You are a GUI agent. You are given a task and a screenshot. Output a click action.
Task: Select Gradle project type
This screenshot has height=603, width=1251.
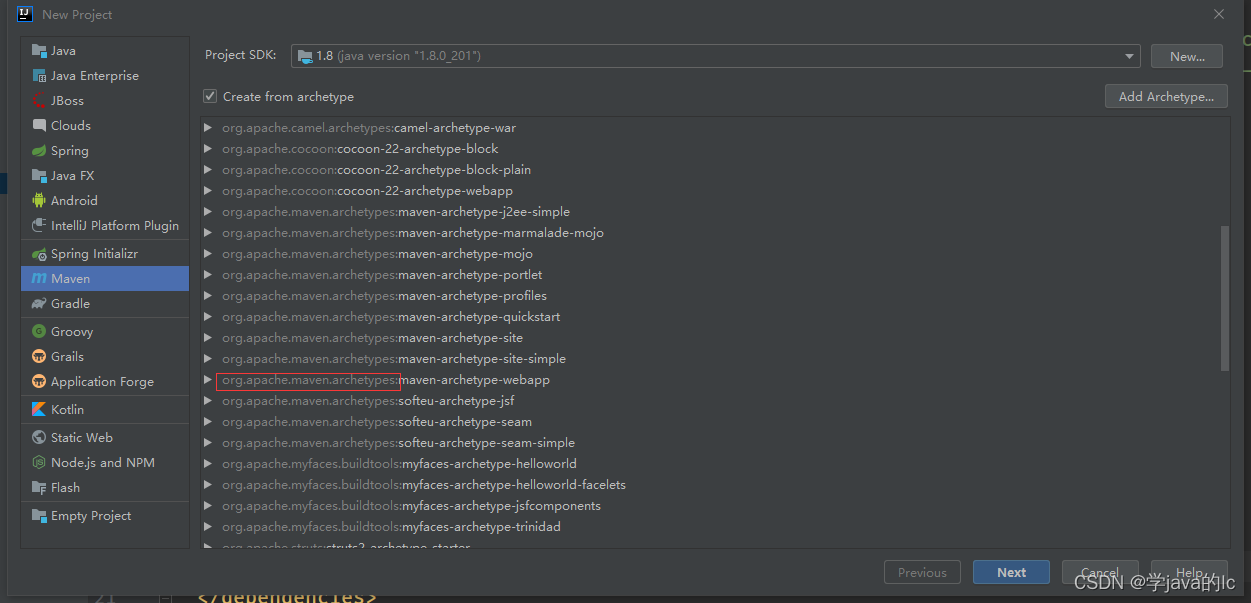105,304
